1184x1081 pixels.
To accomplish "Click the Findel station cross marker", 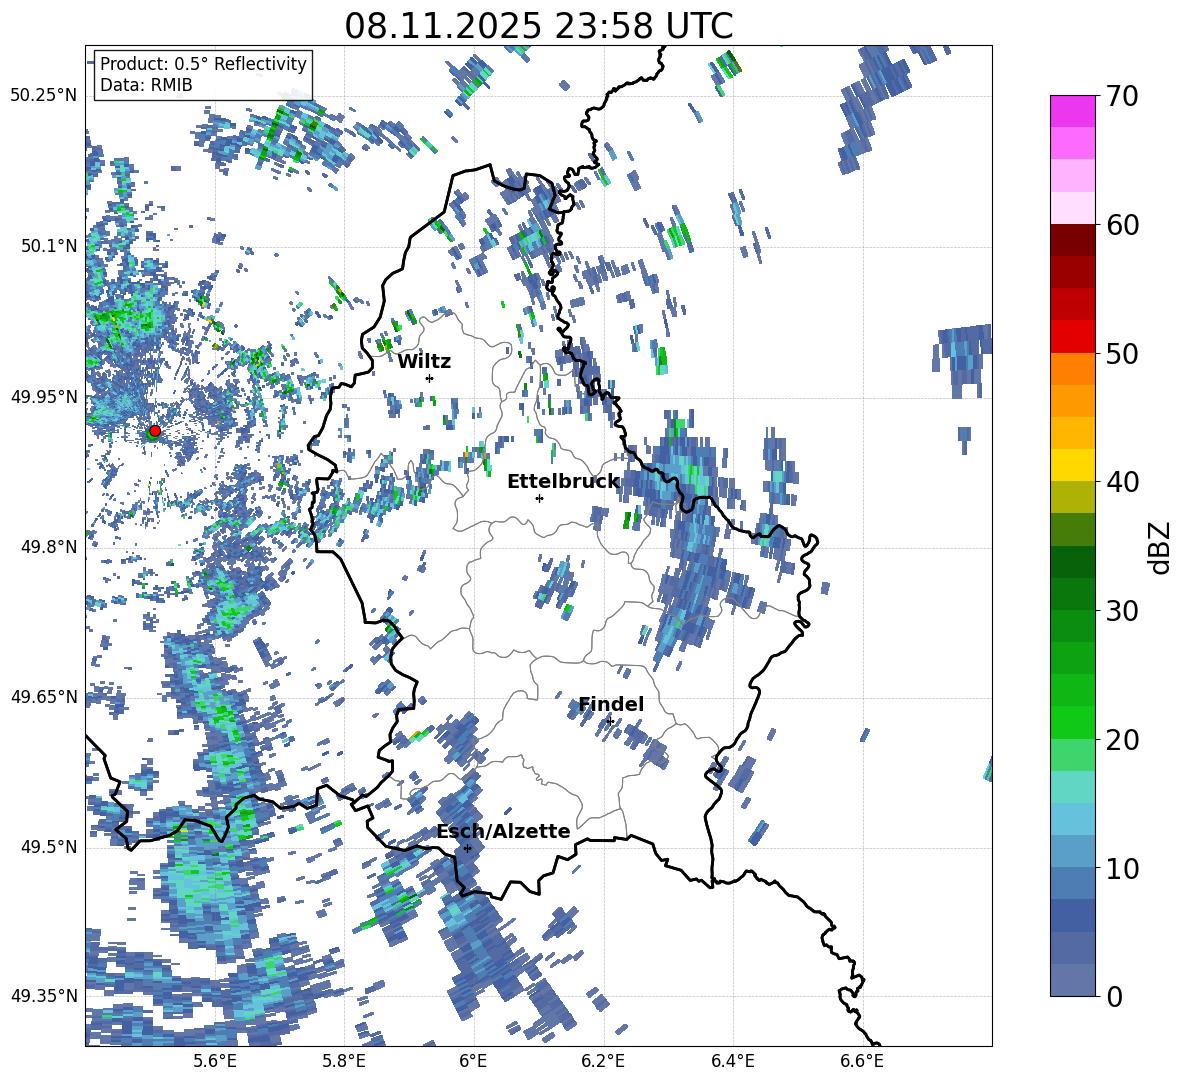I will click(610, 722).
